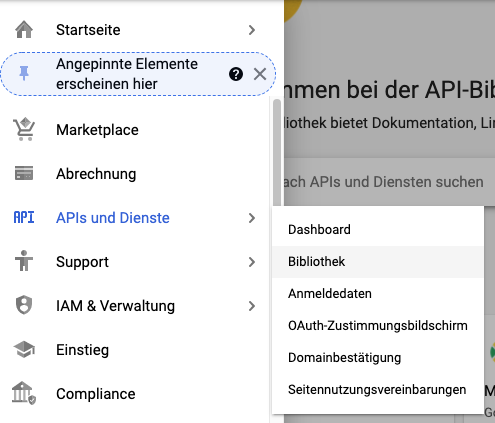This screenshot has height=423, width=495.
Task: Open Dashboard in the submenu
Action: (378, 230)
